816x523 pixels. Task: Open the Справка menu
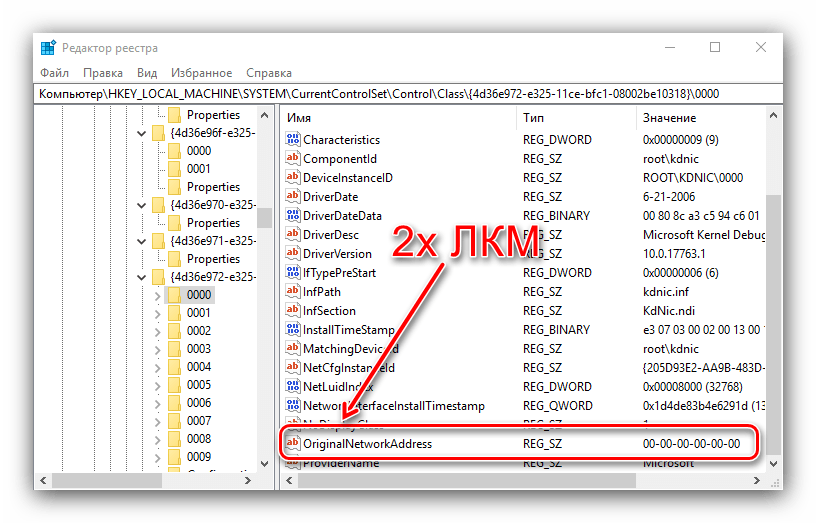point(268,73)
